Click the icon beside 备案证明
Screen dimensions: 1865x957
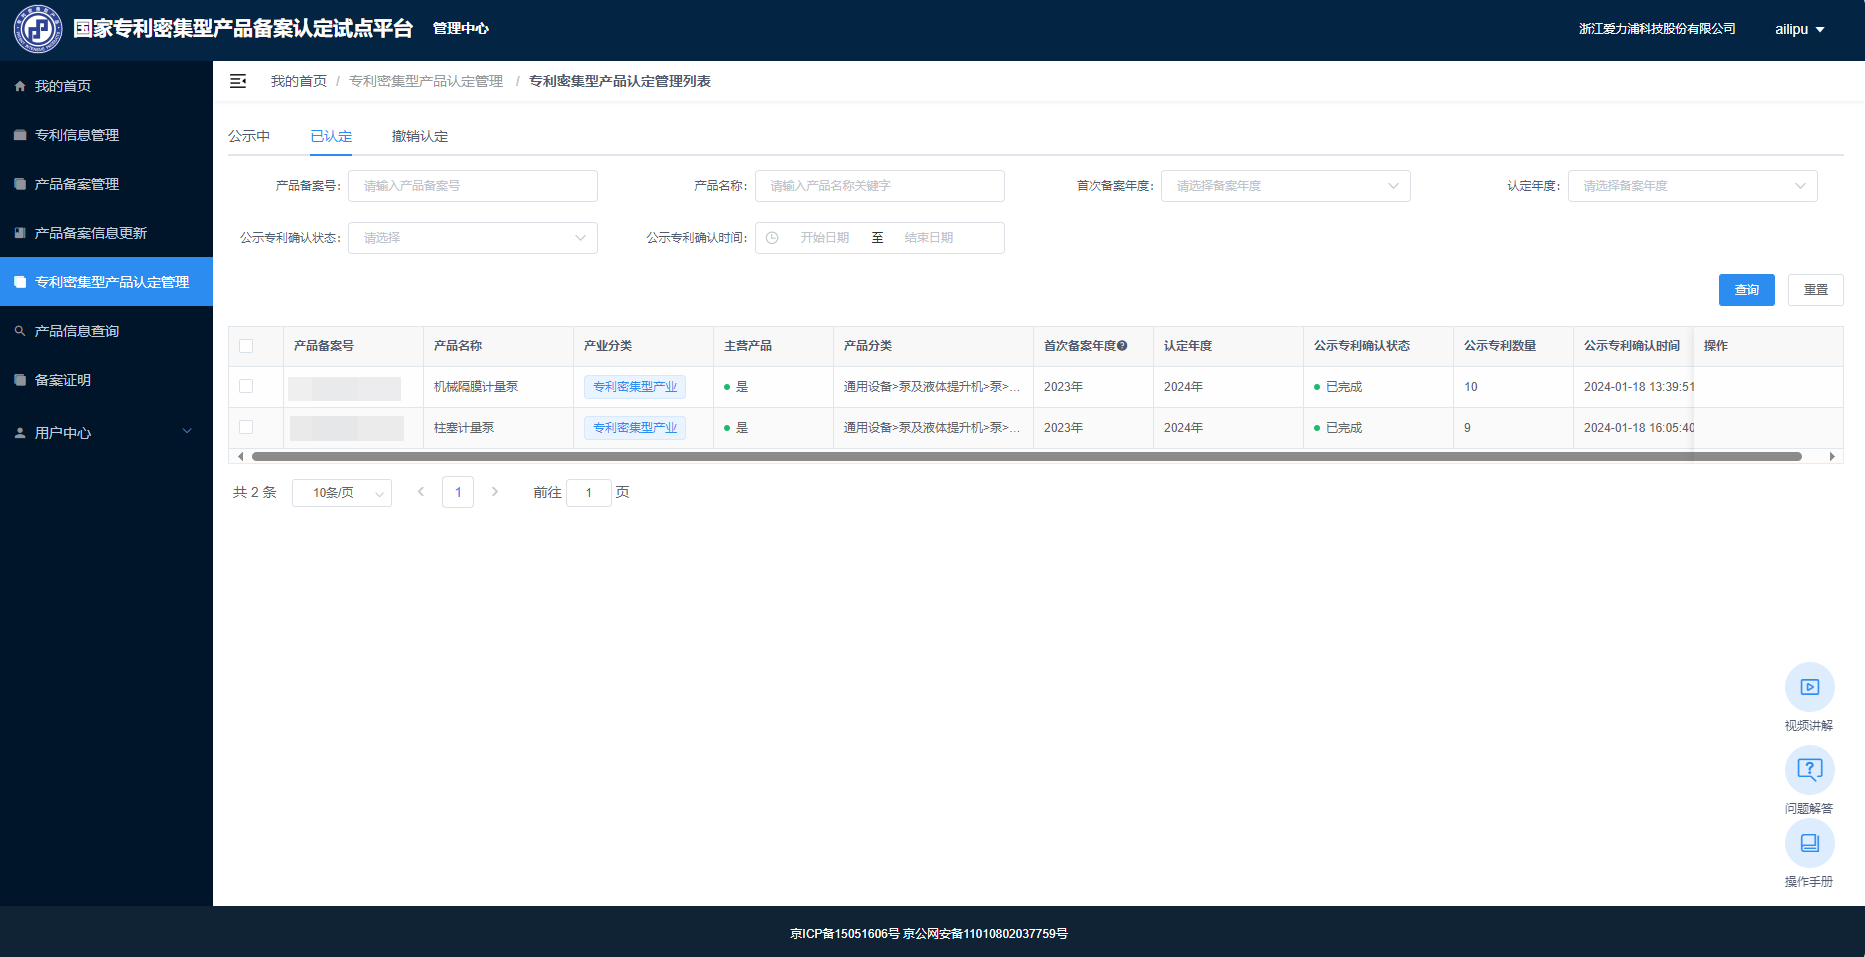coord(20,380)
